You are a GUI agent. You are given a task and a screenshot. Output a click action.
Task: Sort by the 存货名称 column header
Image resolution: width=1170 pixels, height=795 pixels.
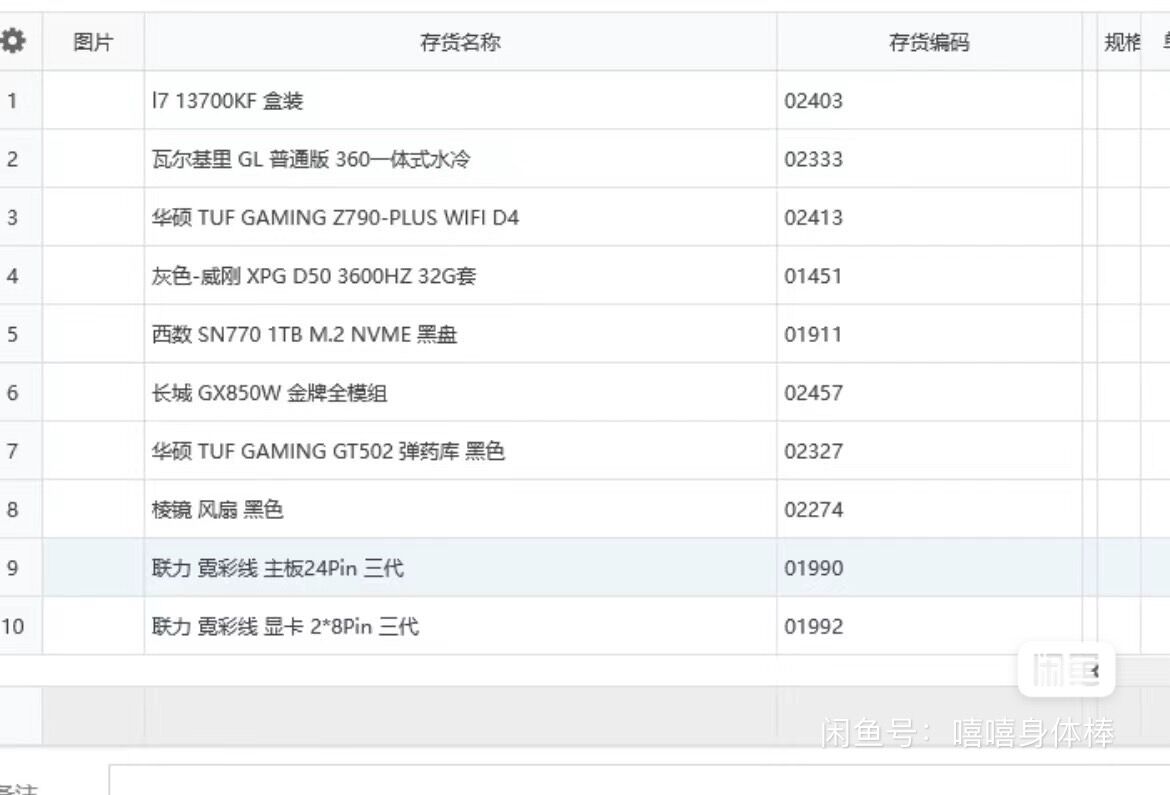click(460, 42)
